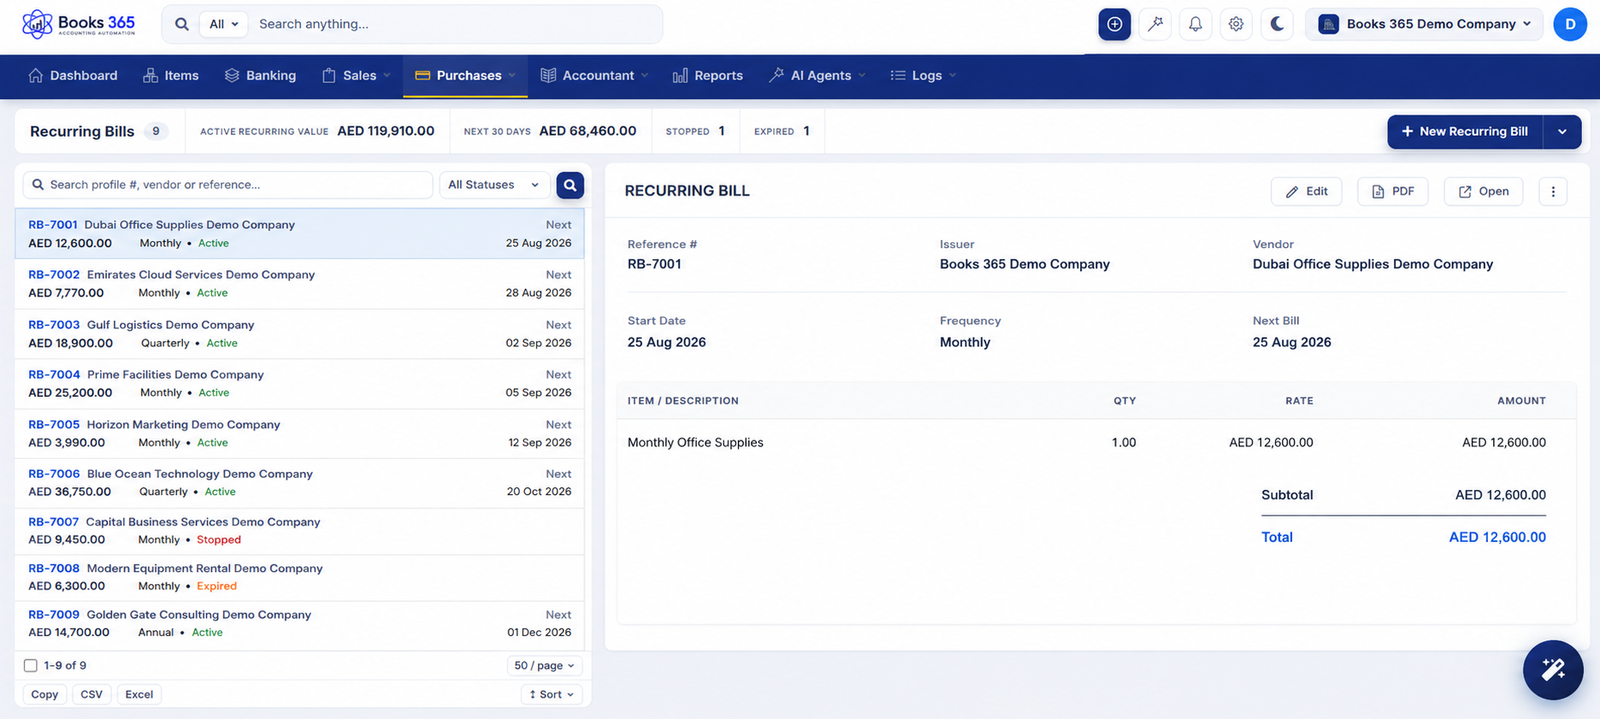Viewport: 1600px width, 719px height.
Task: Toggle dark mode moon icon
Action: pos(1278,24)
